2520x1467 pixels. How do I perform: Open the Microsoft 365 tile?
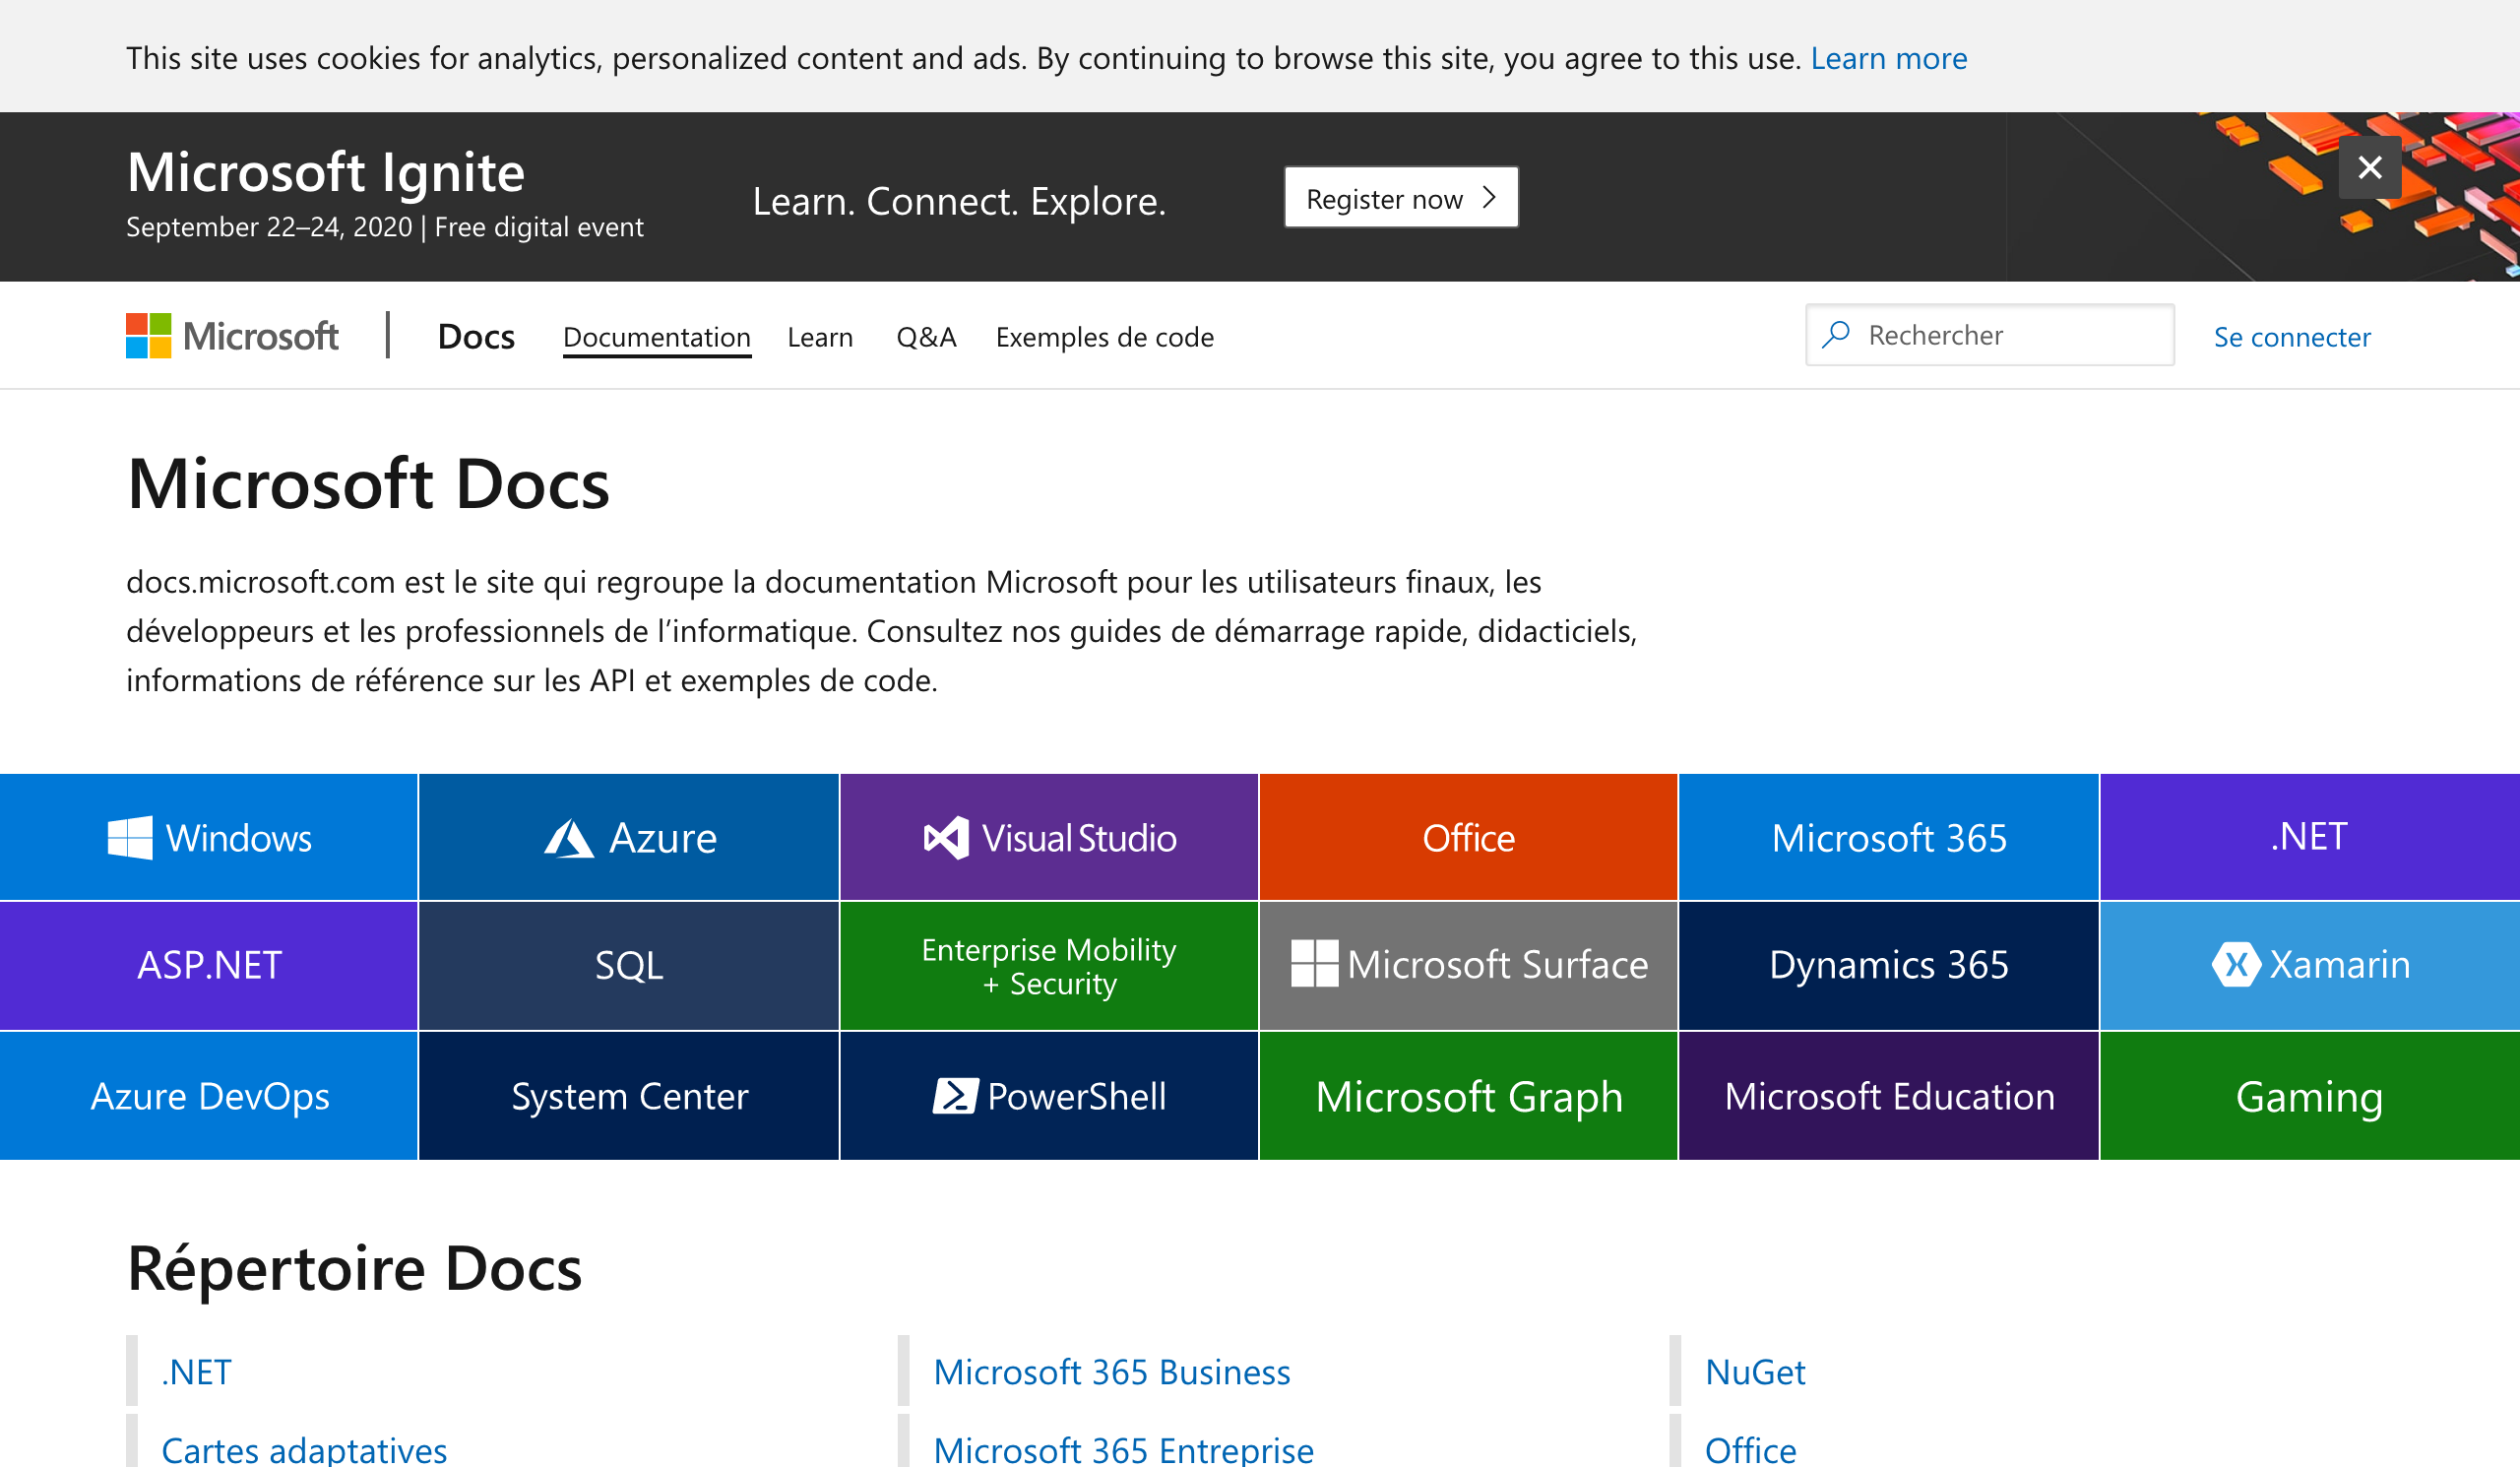[x=1888, y=838]
